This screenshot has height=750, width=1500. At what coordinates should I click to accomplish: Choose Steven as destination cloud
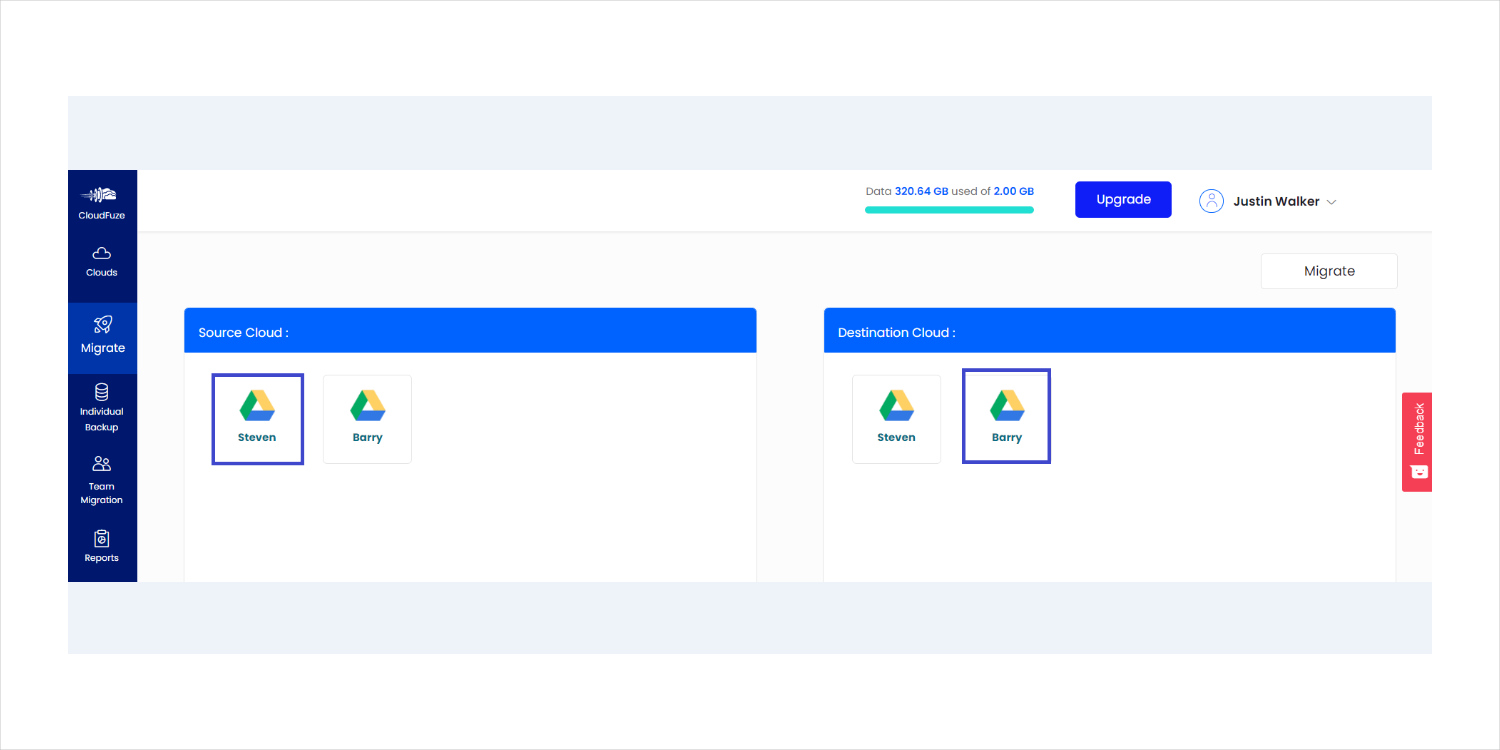896,419
